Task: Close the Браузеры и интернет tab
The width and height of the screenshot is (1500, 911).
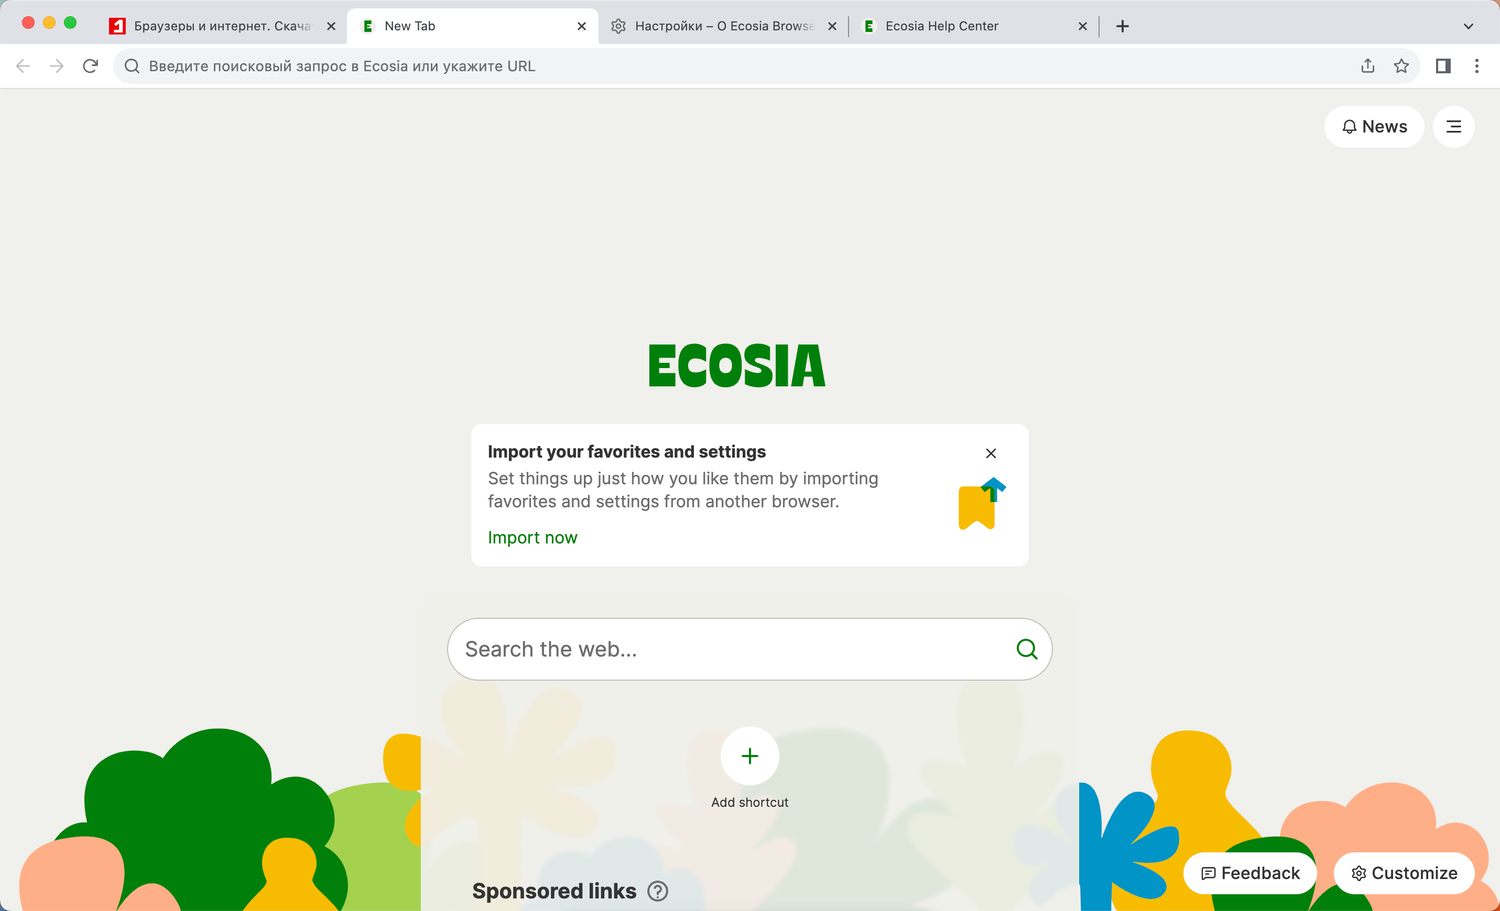Action: 331,26
